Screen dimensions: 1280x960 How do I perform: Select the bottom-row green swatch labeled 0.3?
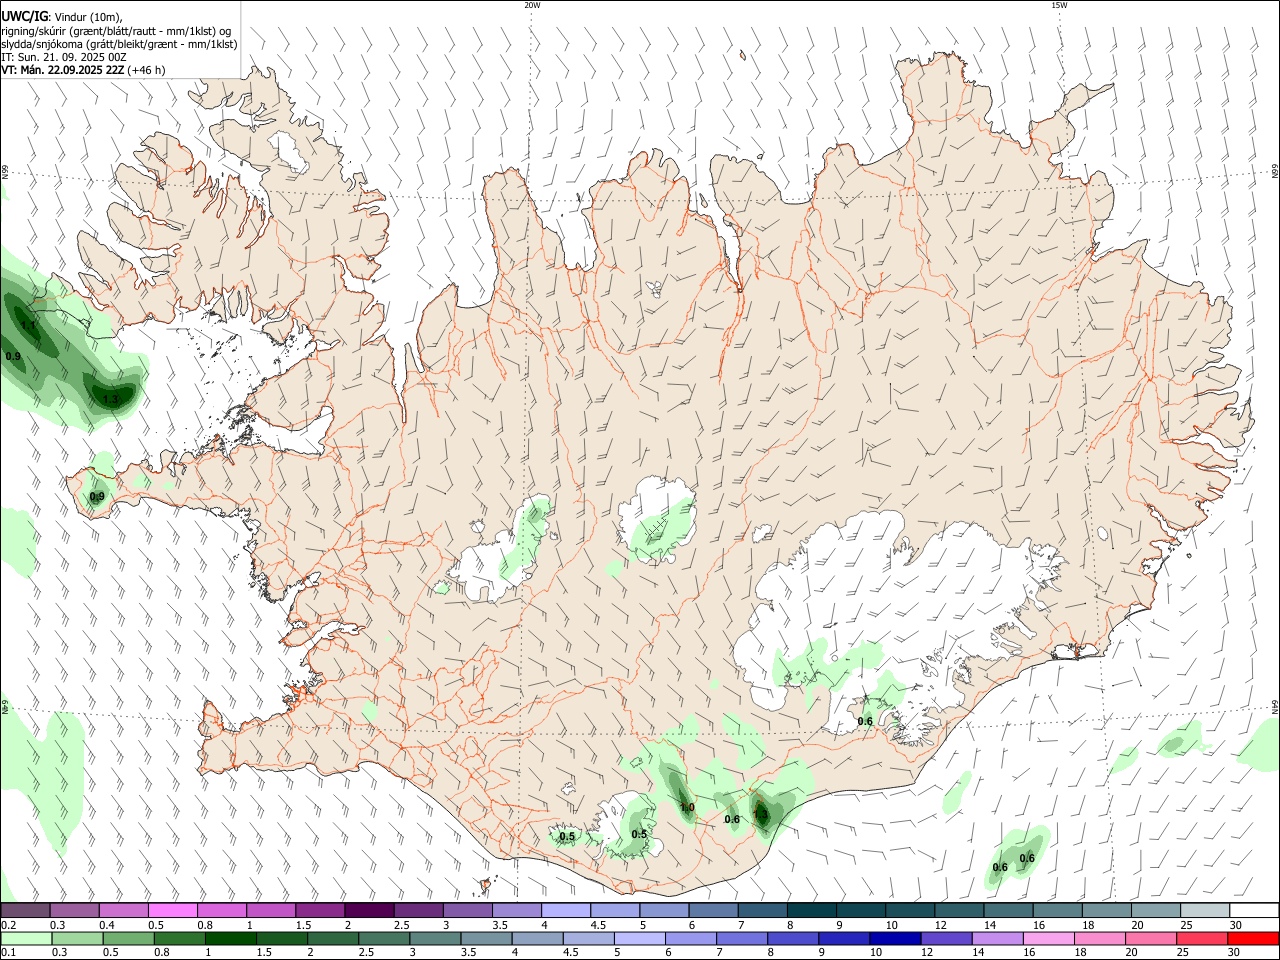click(76, 938)
